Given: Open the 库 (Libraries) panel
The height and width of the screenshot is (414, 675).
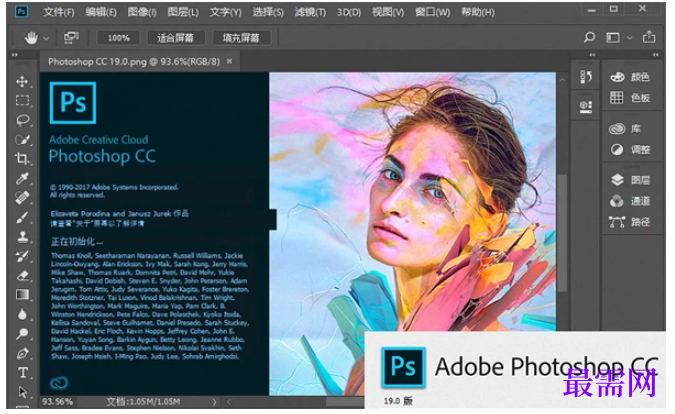Looking at the screenshot, I should [x=626, y=129].
